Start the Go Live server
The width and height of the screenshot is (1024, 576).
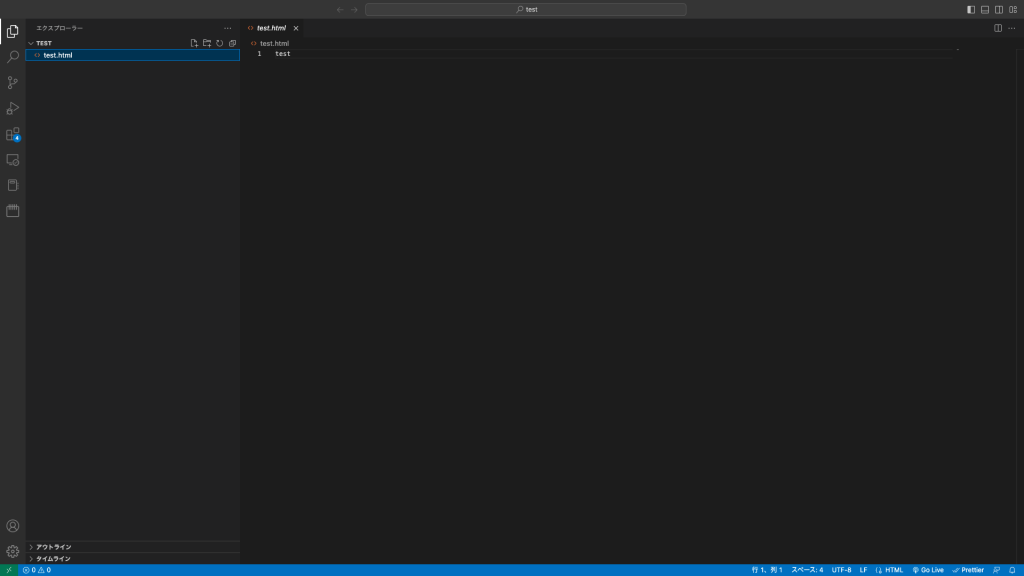[927, 570]
